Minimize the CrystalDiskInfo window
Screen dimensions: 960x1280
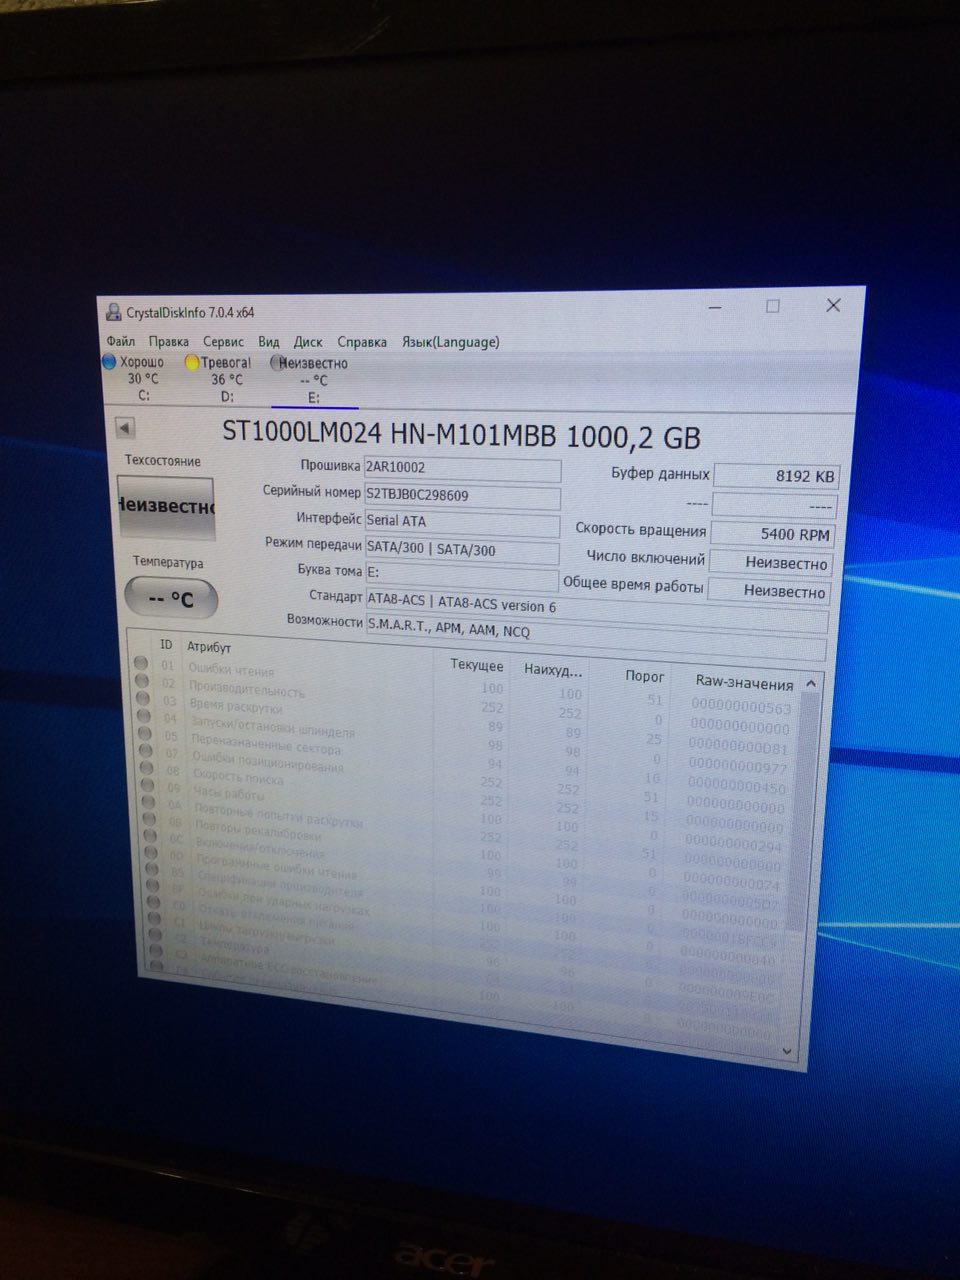coord(715,308)
